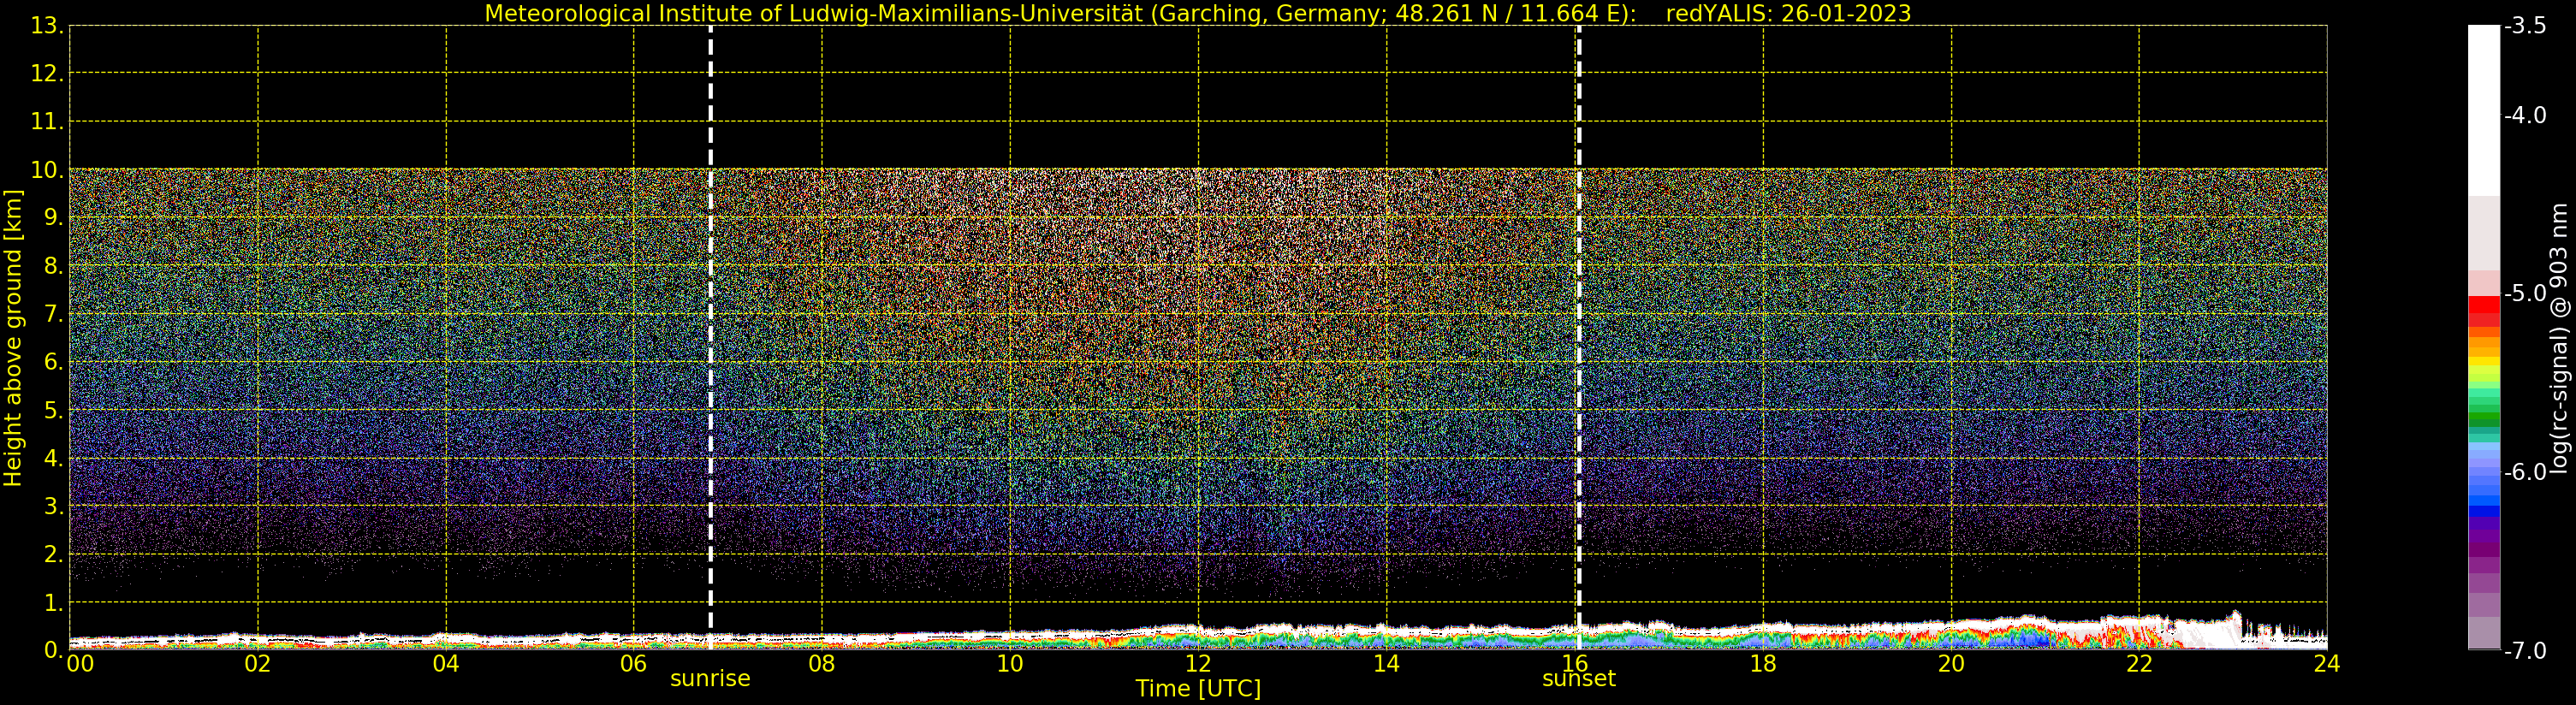Click the time axis tick '02'
This screenshot has height=705, width=2576.
tap(258, 664)
